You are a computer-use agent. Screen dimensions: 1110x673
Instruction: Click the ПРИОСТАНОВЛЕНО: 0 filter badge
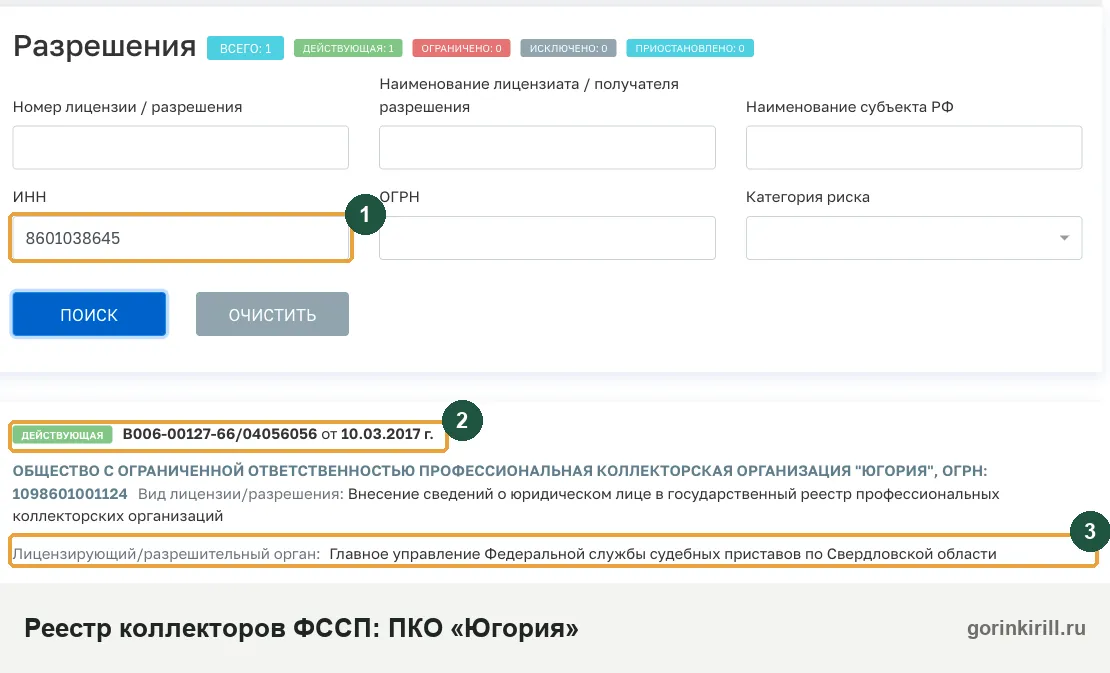tap(690, 48)
